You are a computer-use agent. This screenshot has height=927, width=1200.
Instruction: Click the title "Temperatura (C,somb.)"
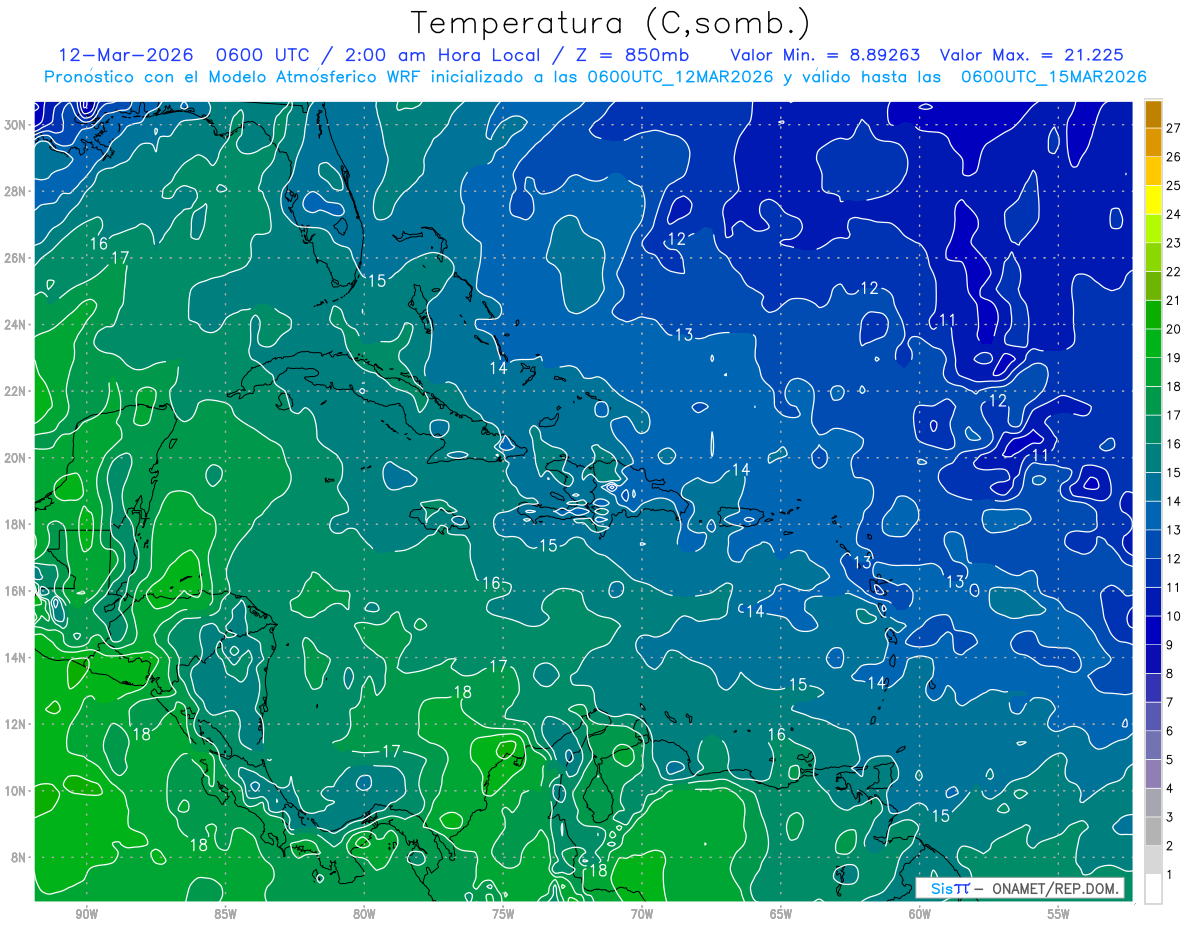pos(611,23)
